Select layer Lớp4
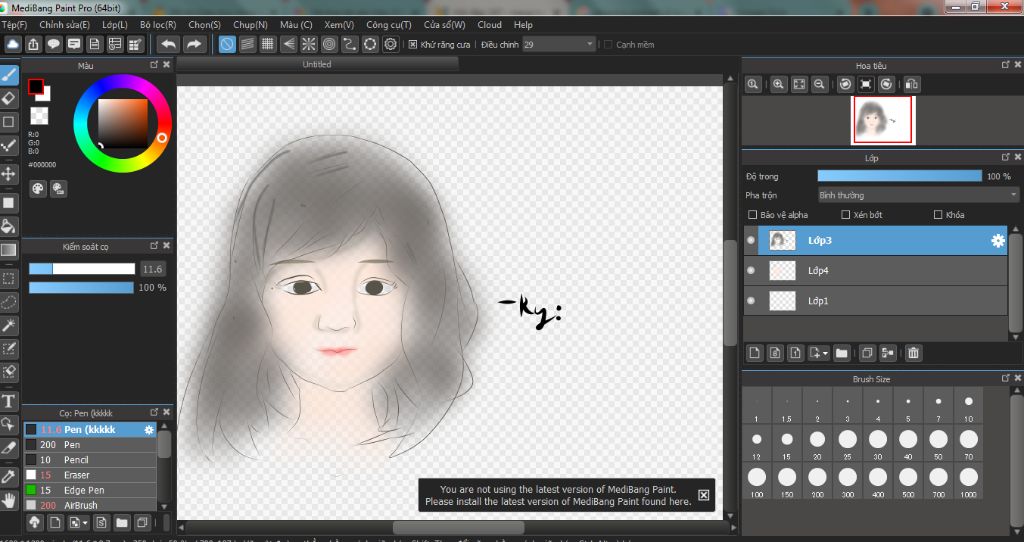Screen dimensions: 1024x542 876,270
